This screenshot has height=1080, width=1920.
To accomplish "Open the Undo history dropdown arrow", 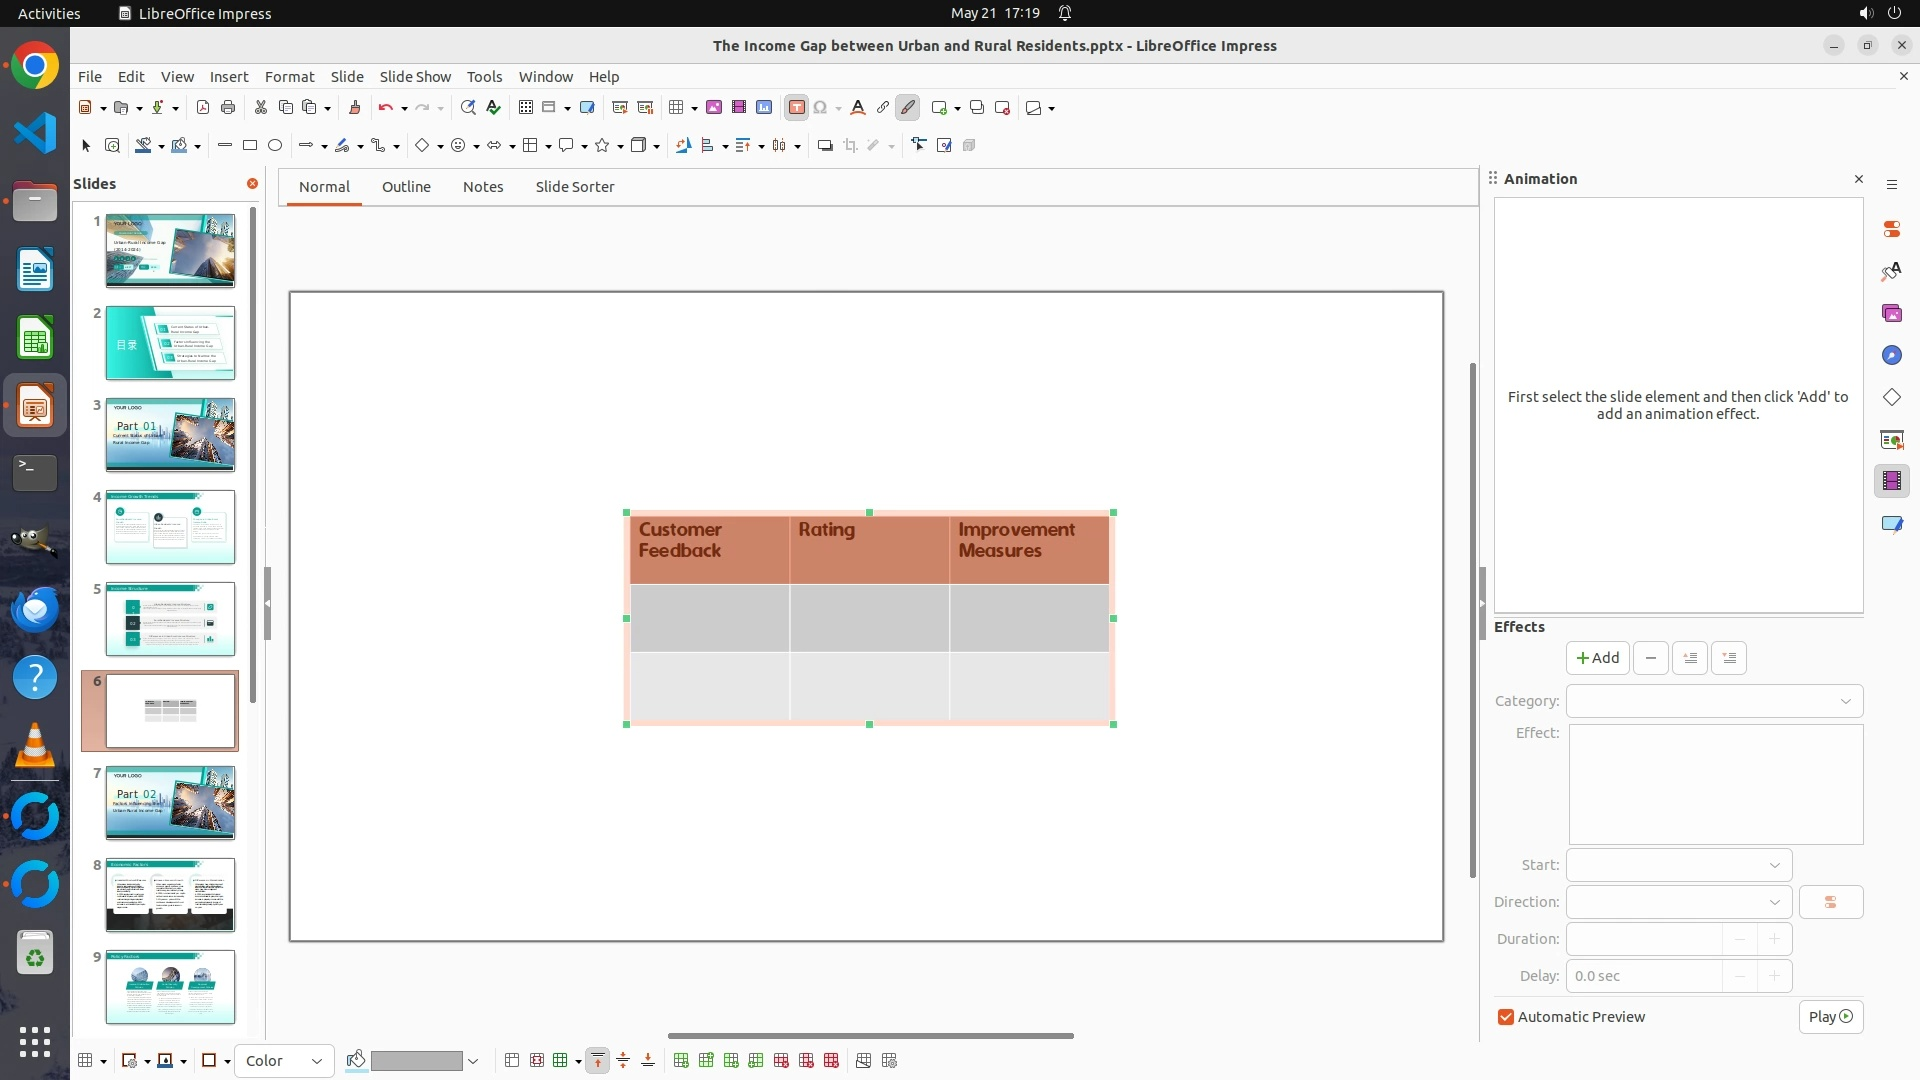I will (x=404, y=109).
